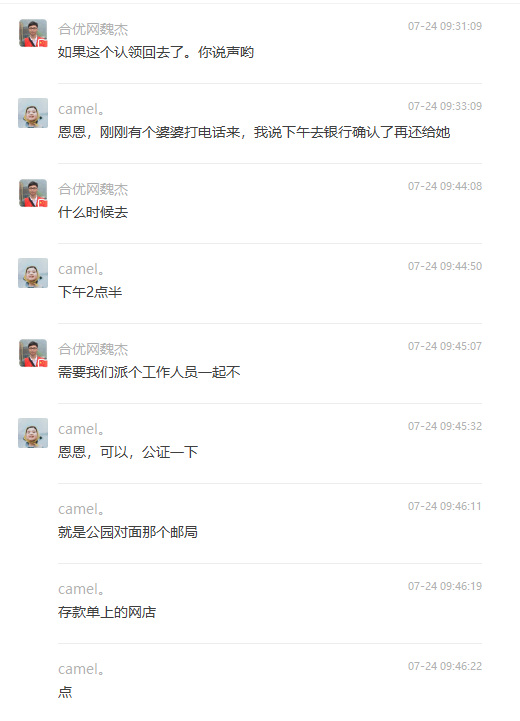
Task: Click timestamp 07-24 09:46:22
Action: [445, 666]
